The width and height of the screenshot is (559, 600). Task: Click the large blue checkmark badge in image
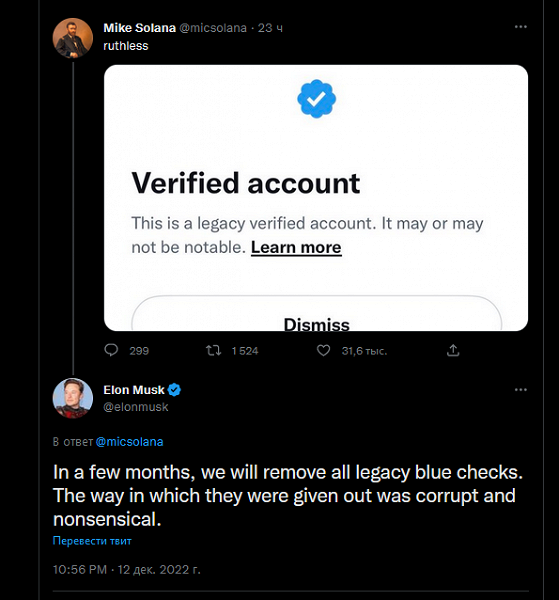pyautogui.click(x=316, y=98)
